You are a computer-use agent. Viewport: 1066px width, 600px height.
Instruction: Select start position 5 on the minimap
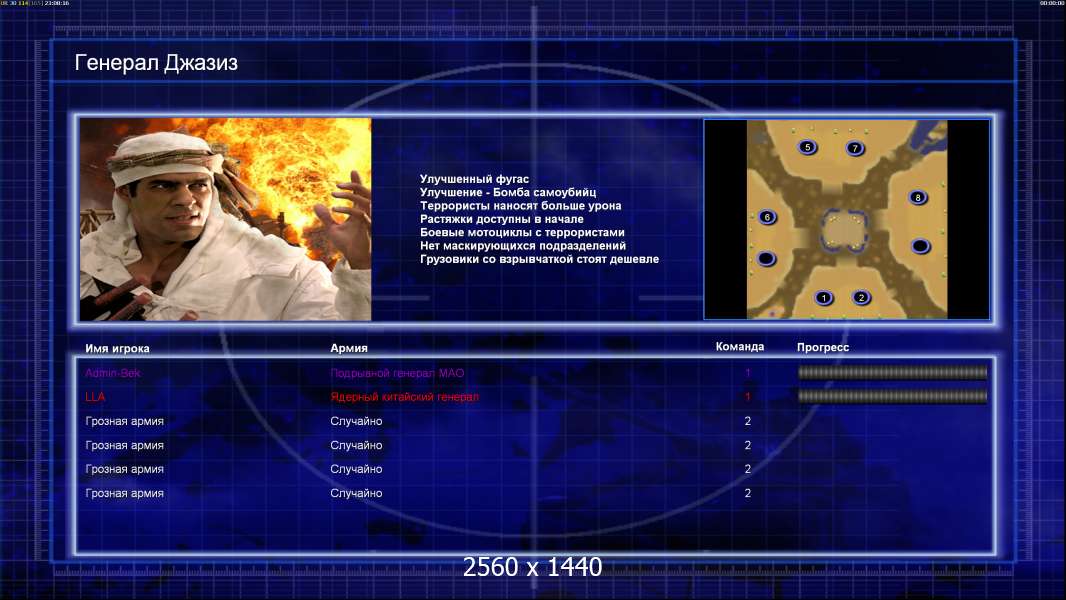pyautogui.click(x=808, y=147)
